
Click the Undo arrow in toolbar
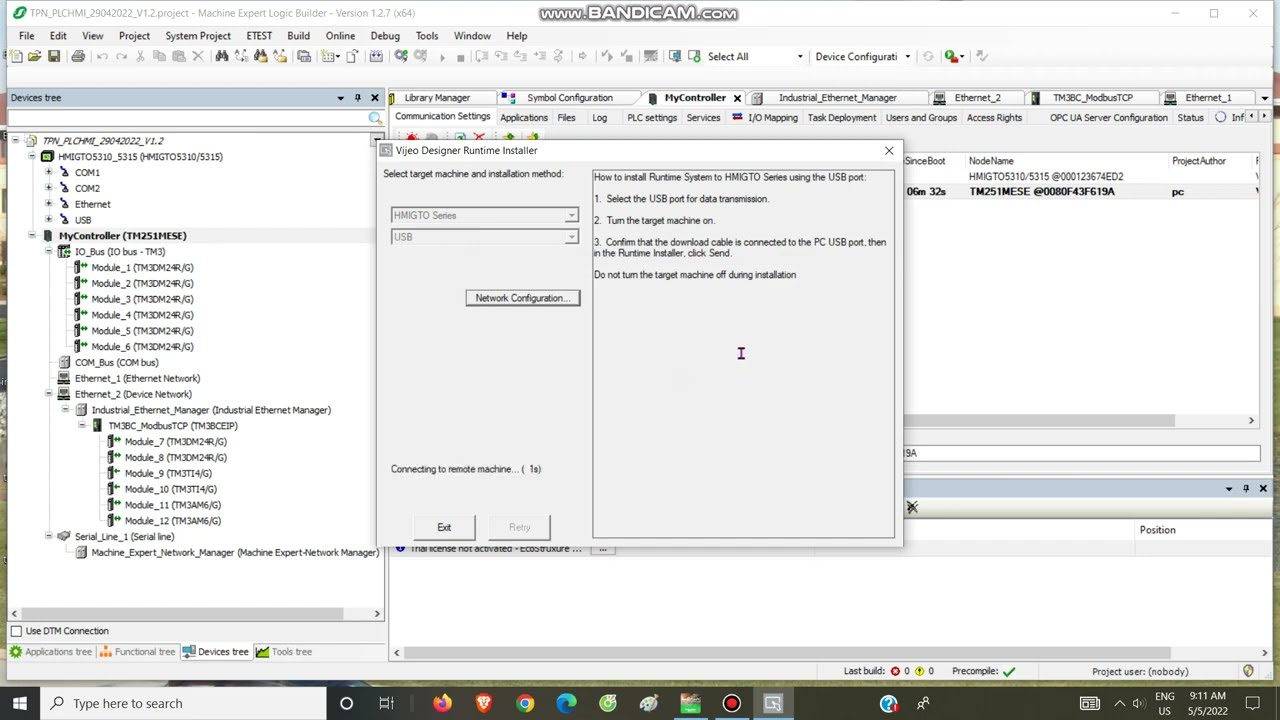point(102,57)
